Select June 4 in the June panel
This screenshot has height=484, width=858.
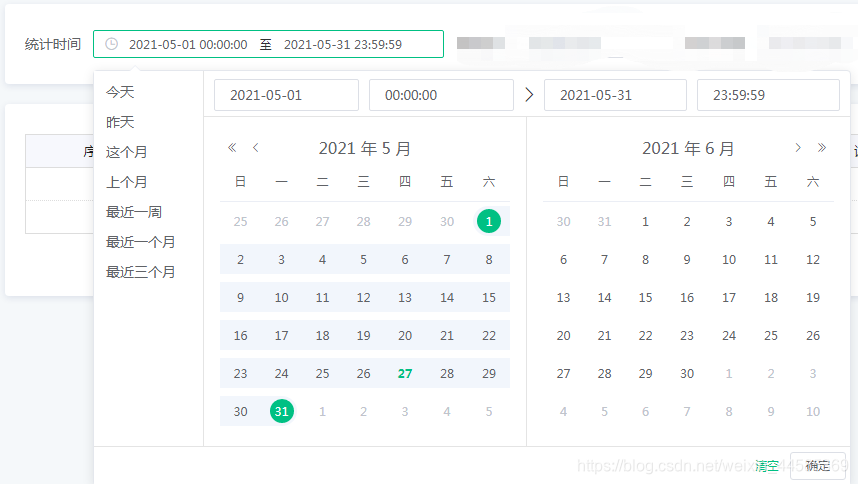(x=771, y=221)
